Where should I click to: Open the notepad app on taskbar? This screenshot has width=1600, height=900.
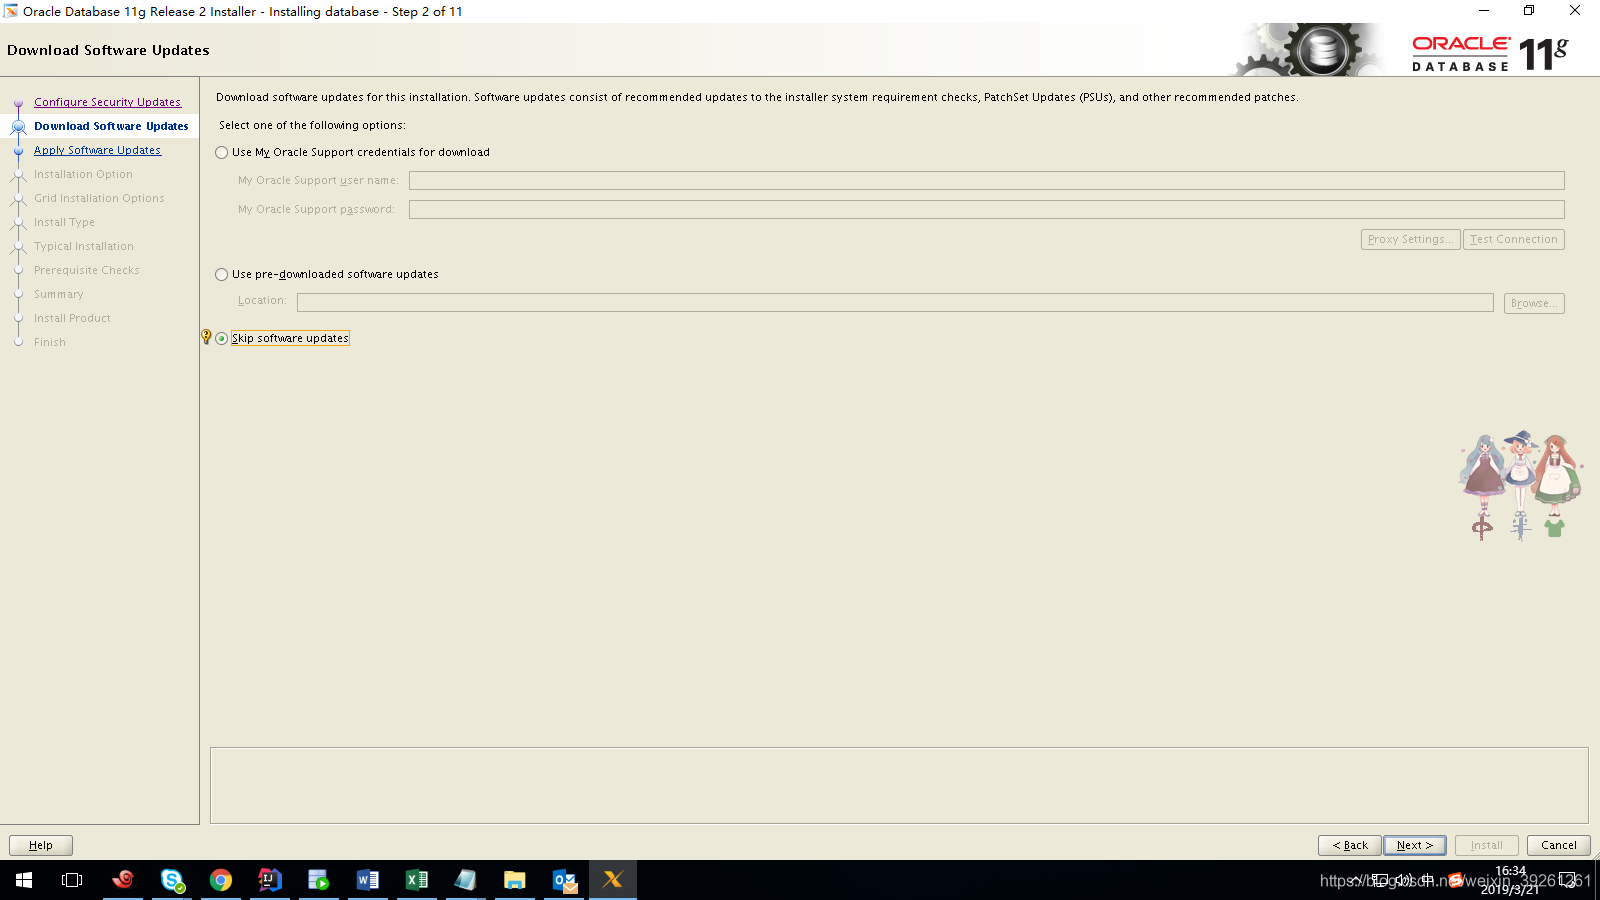coord(466,880)
